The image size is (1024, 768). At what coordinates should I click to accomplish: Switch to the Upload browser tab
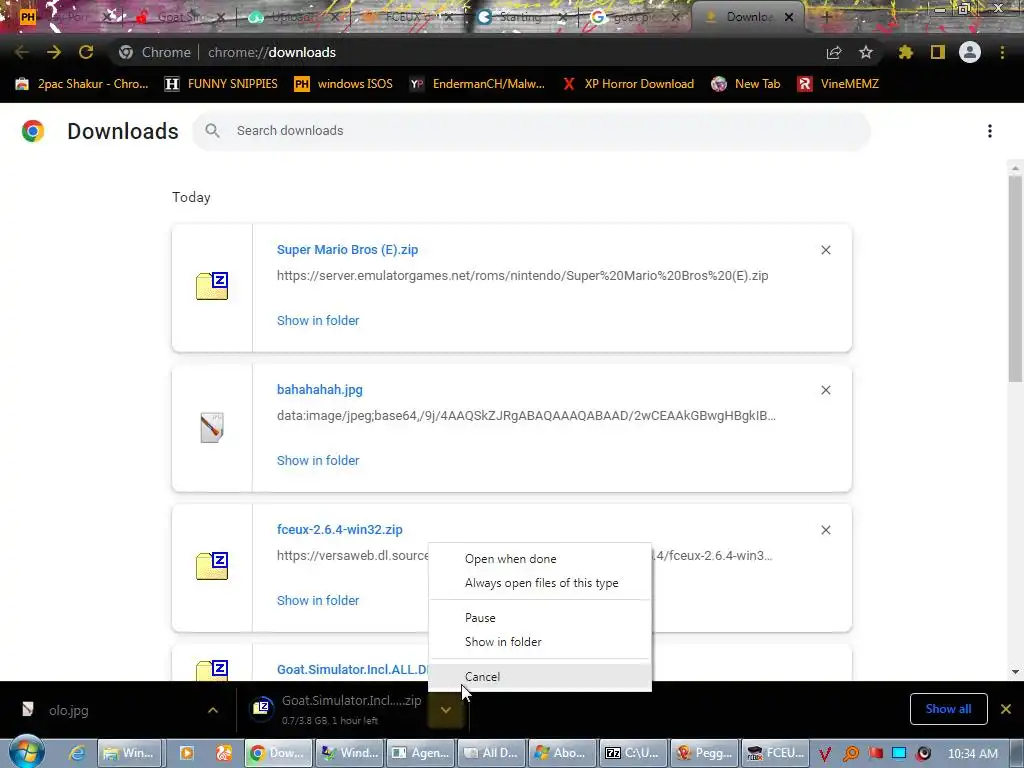click(294, 17)
